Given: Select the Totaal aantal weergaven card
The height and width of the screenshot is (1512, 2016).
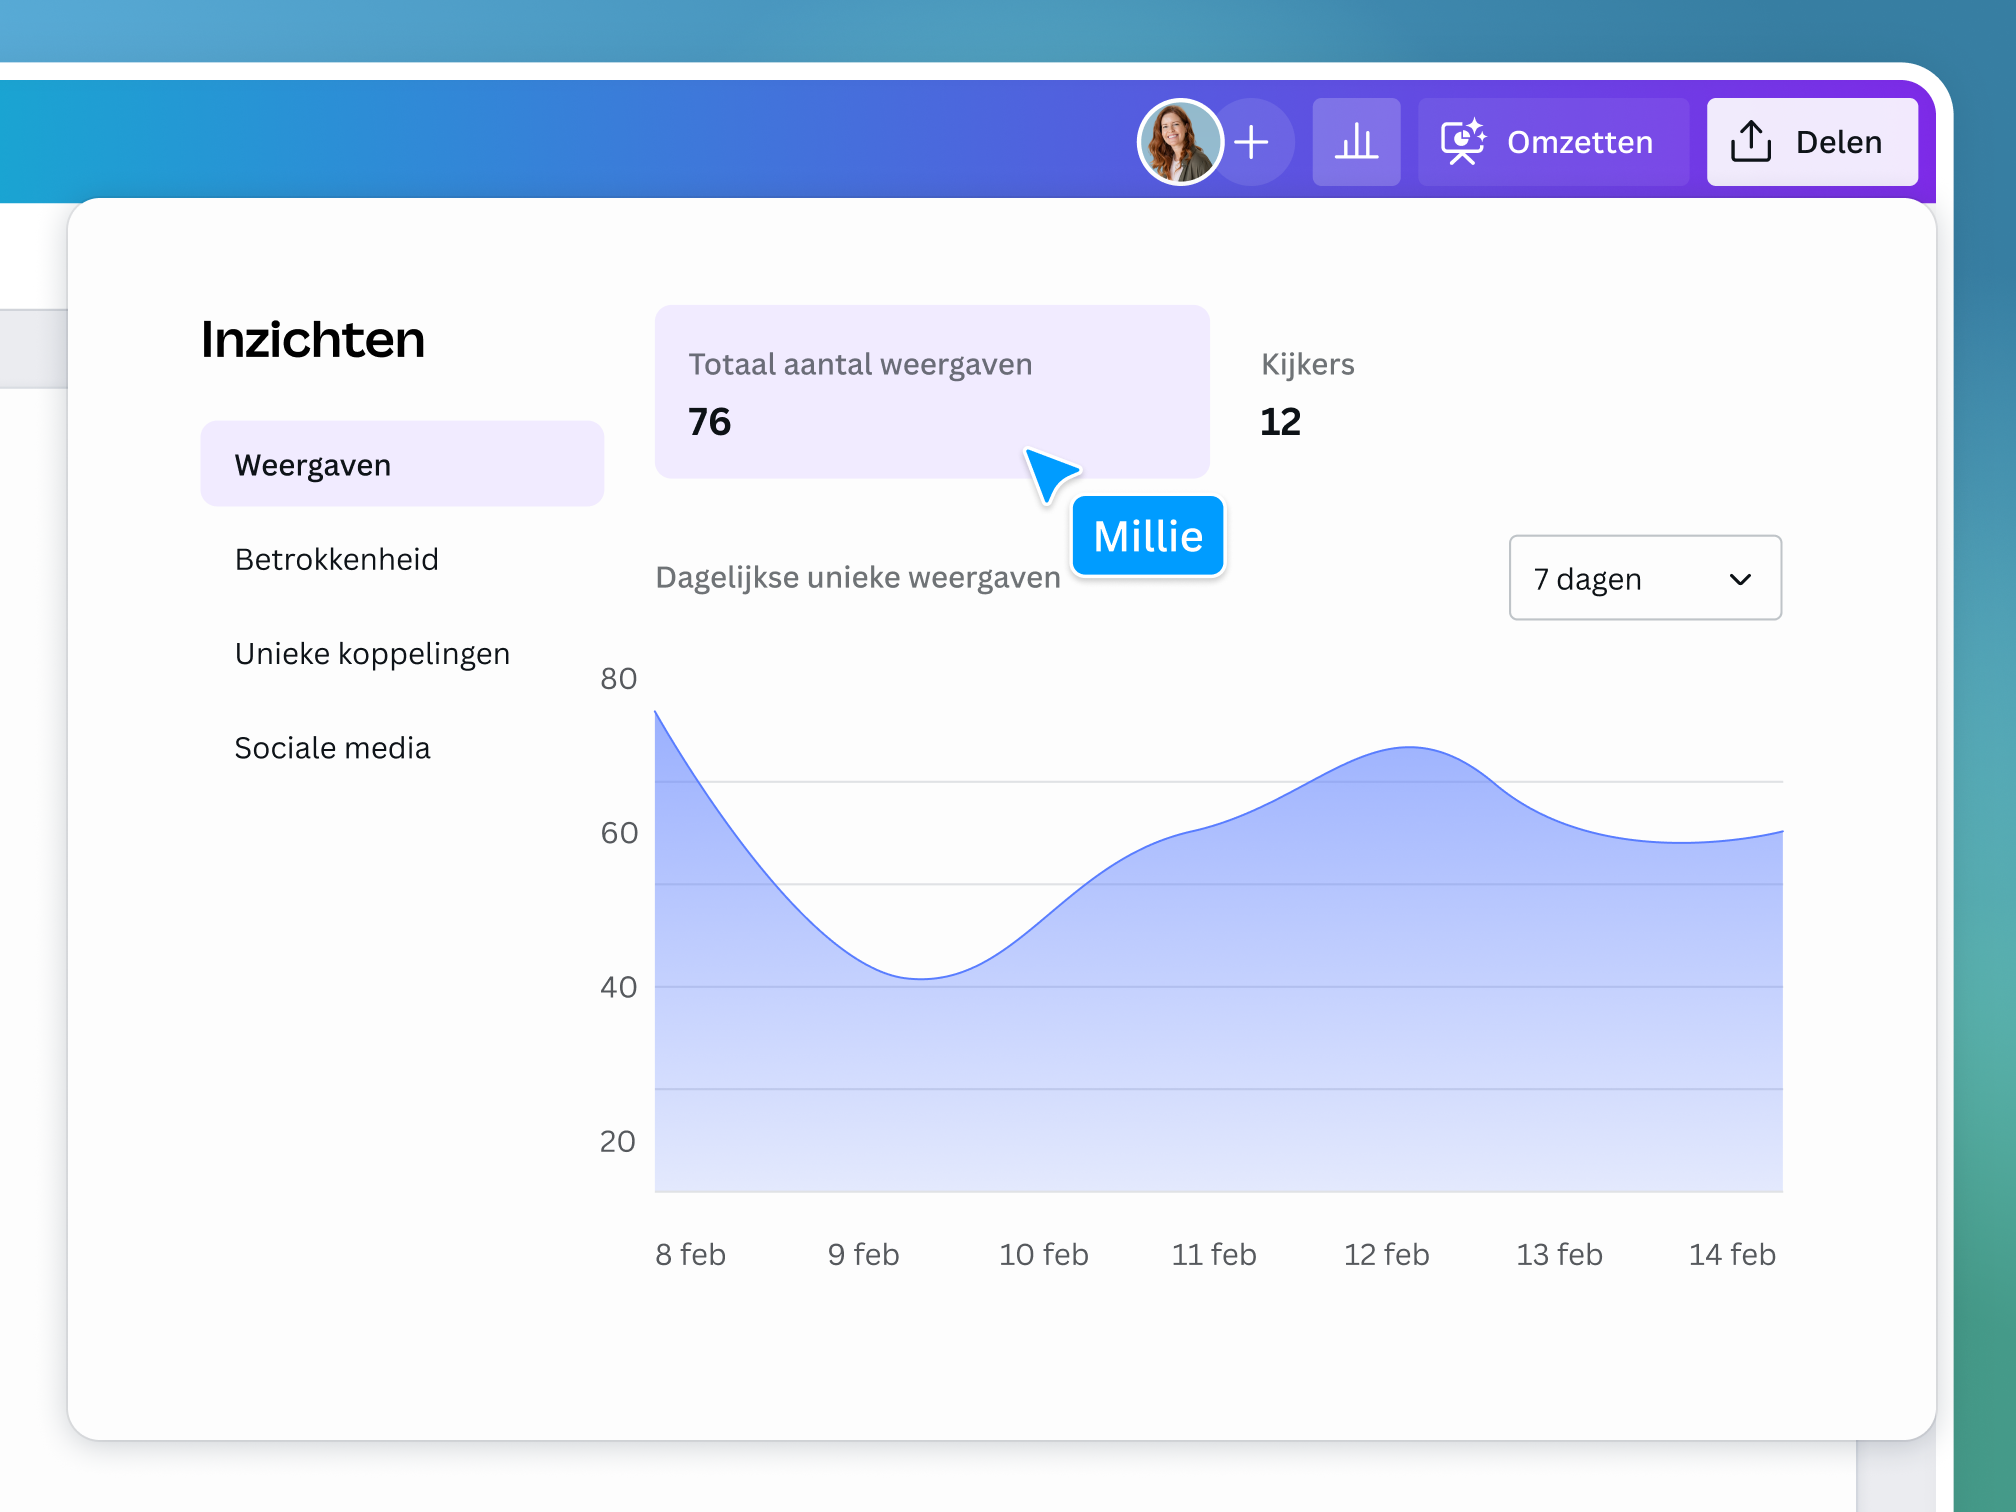Looking at the screenshot, I should pyautogui.click(x=931, y=392).
